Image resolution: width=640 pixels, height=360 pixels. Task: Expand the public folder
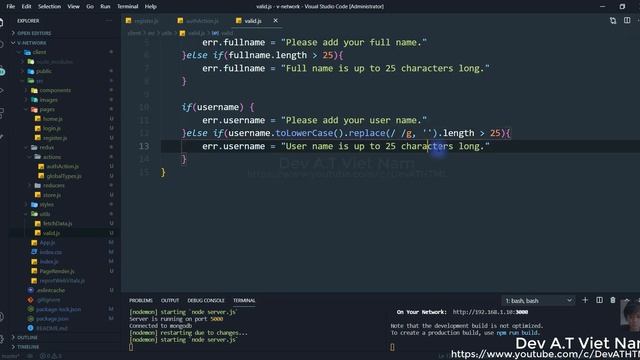click(x=43, y=71)
